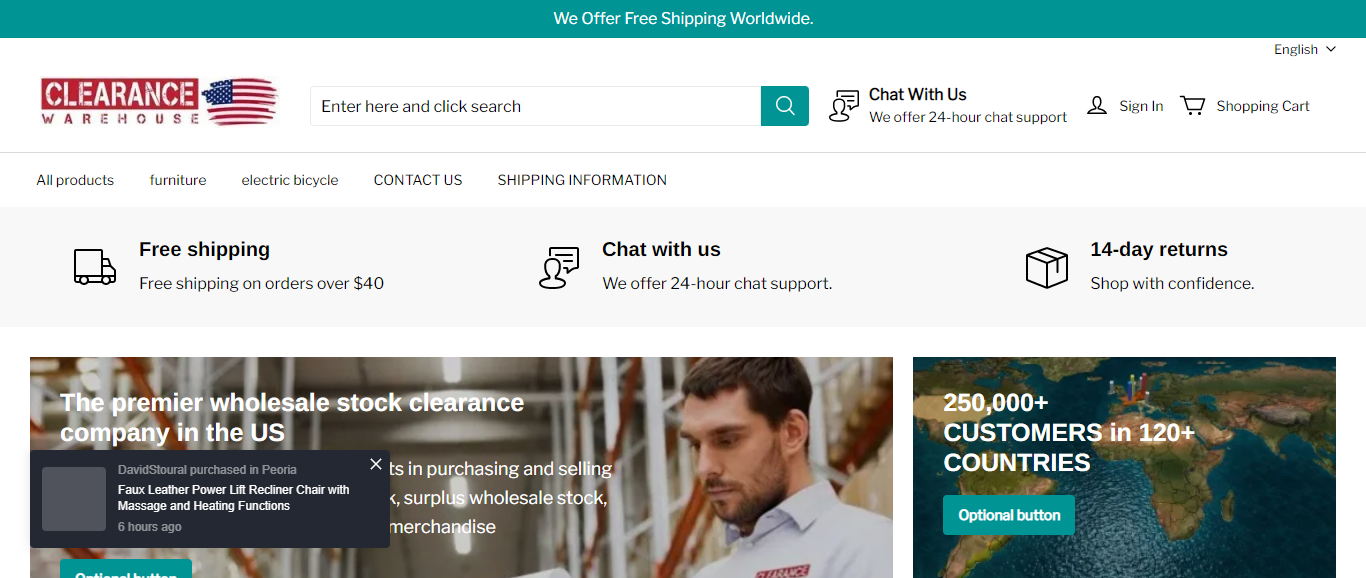Screen dimensions: 1366x578
Task: Click the Free shipping truck icon
Action: point(95,267)
